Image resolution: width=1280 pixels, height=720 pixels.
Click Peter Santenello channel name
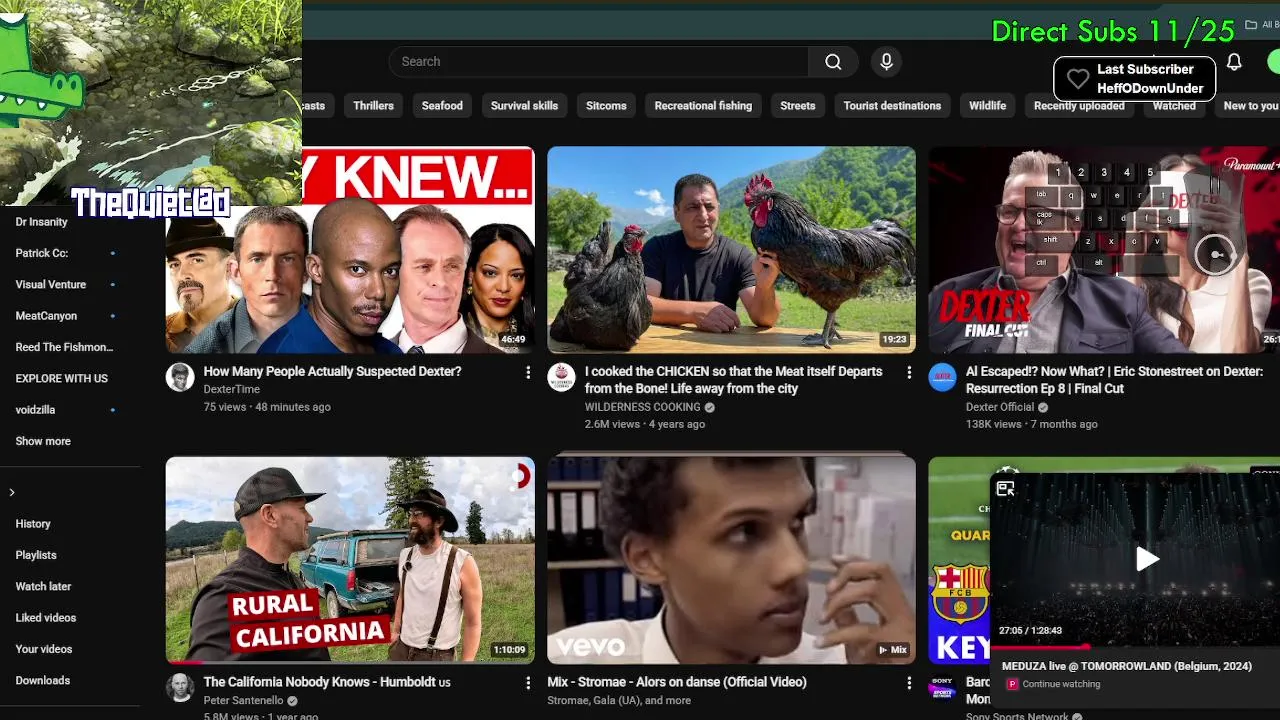(x=243, y=700)
